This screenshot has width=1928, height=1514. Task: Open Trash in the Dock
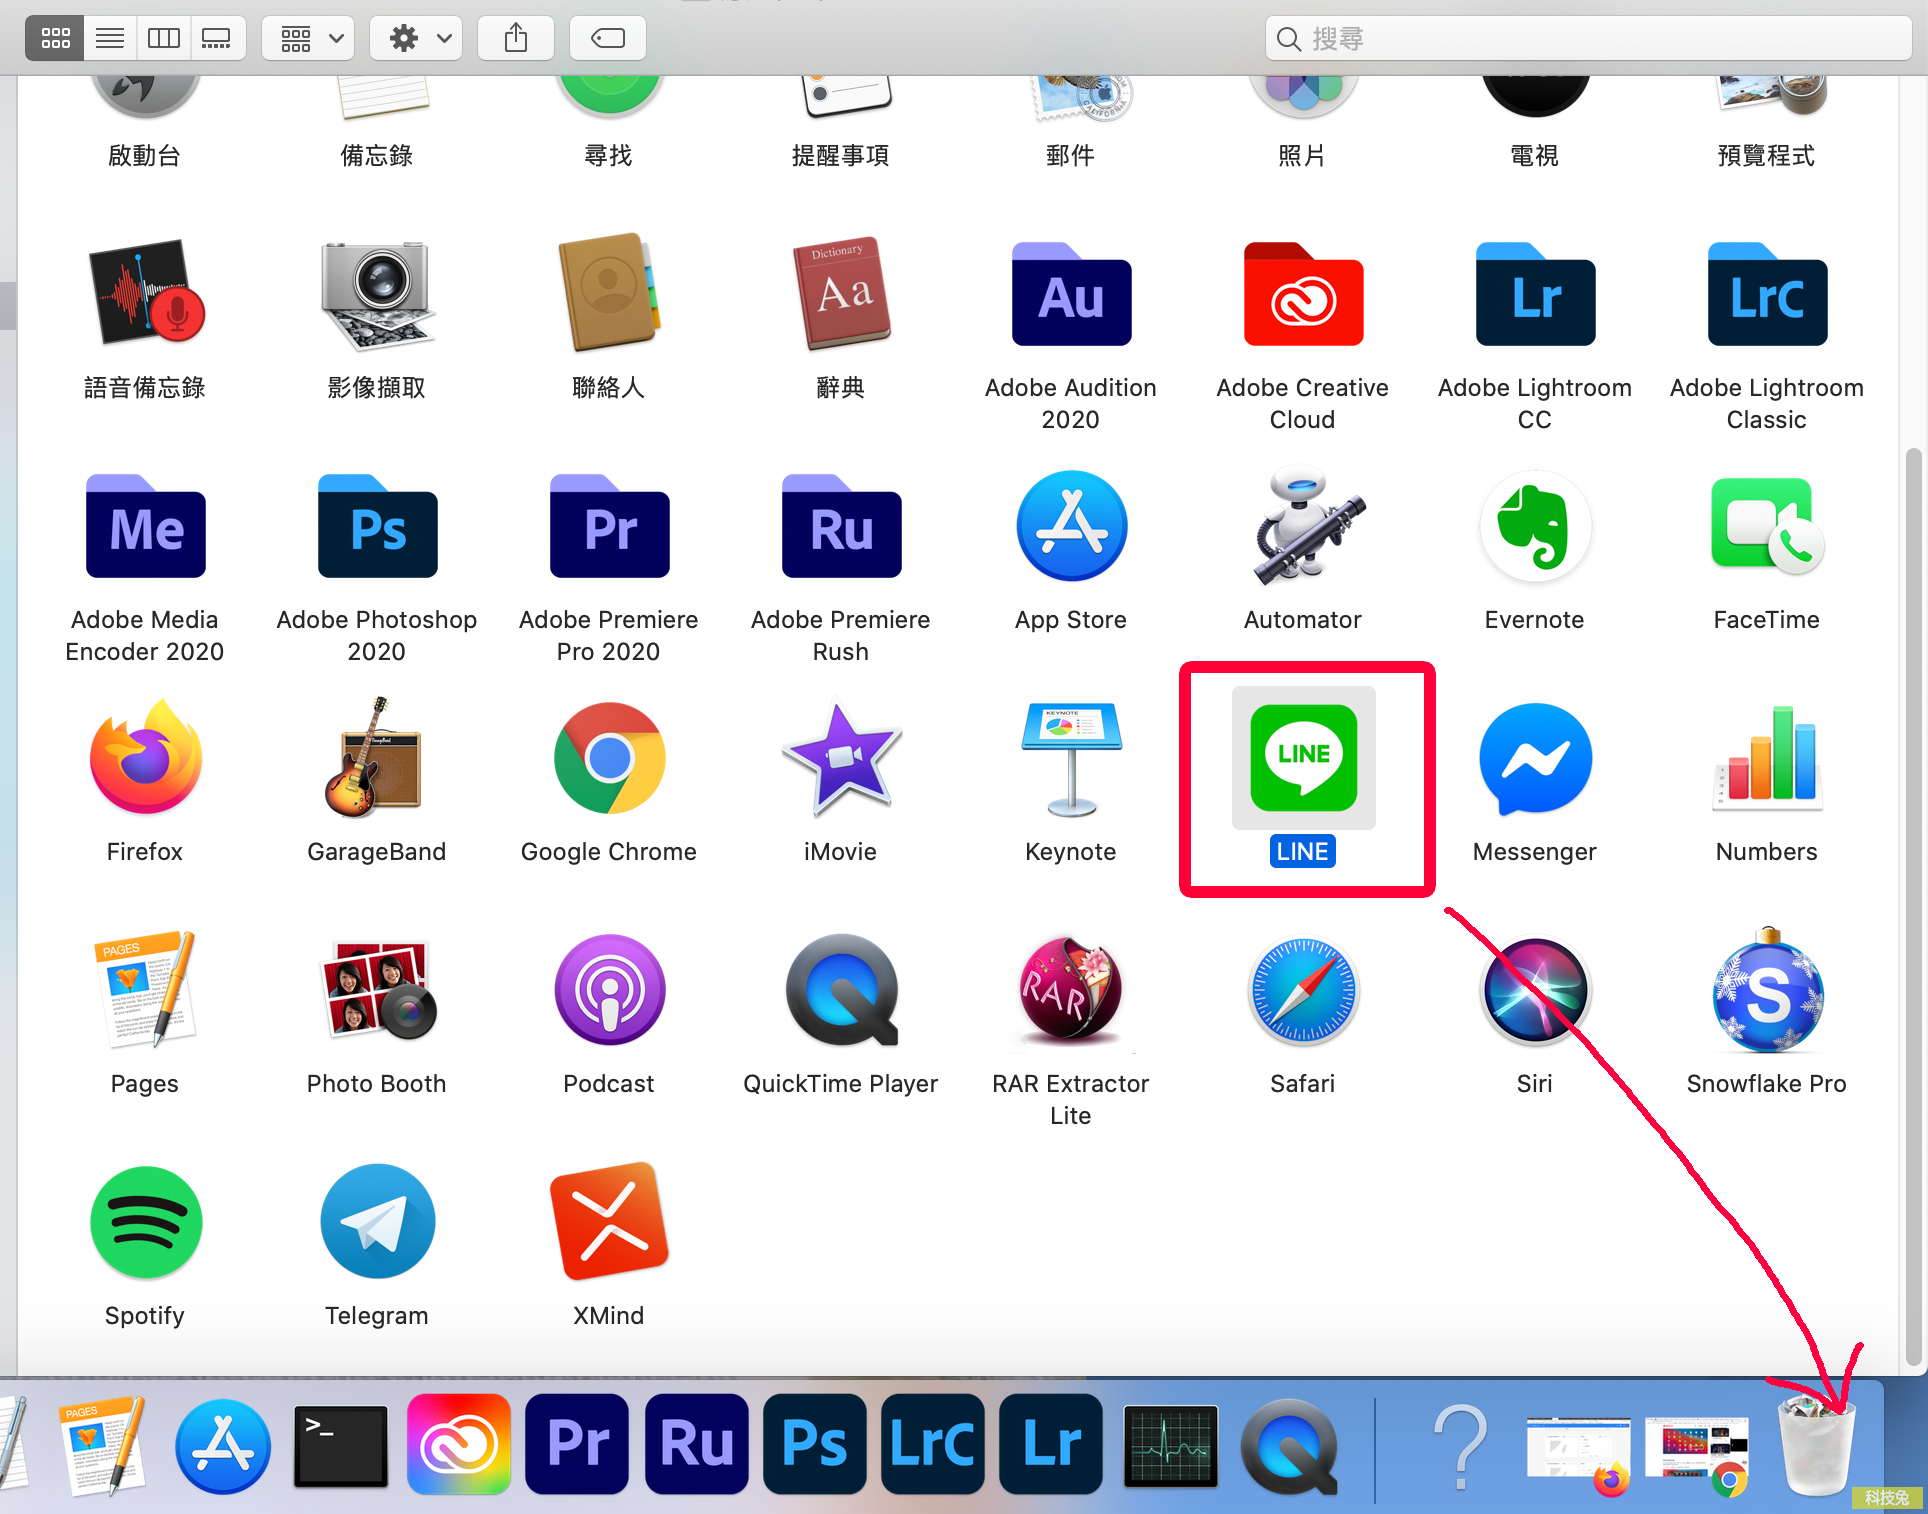point(1815,1446)
